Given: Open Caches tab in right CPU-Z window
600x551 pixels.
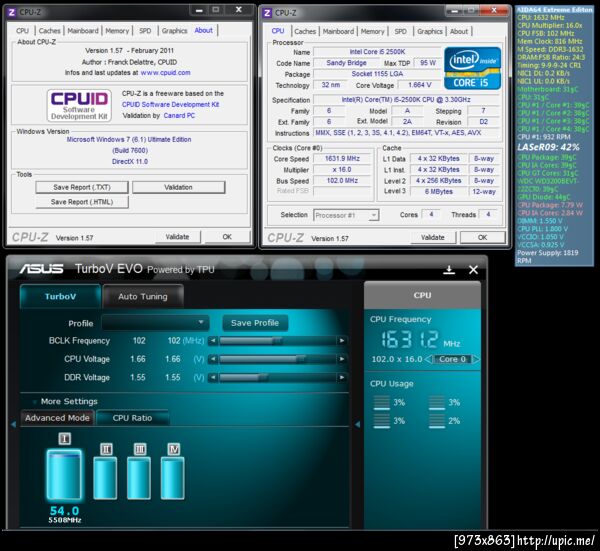Looking at the screenshot, I should [305, 31].
